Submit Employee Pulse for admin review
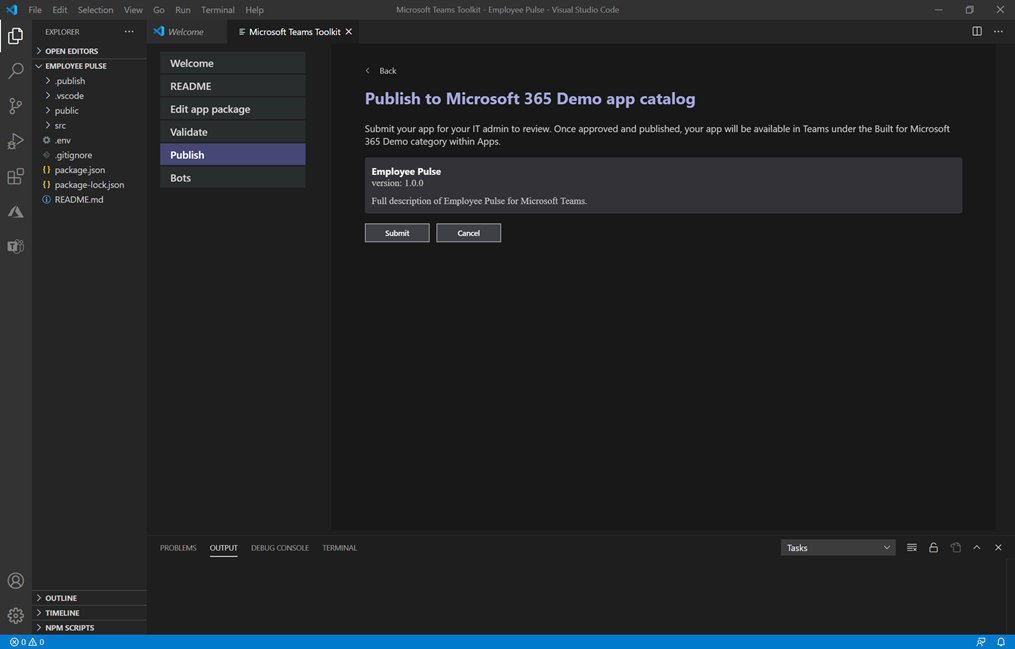 [x=397, y=232]
